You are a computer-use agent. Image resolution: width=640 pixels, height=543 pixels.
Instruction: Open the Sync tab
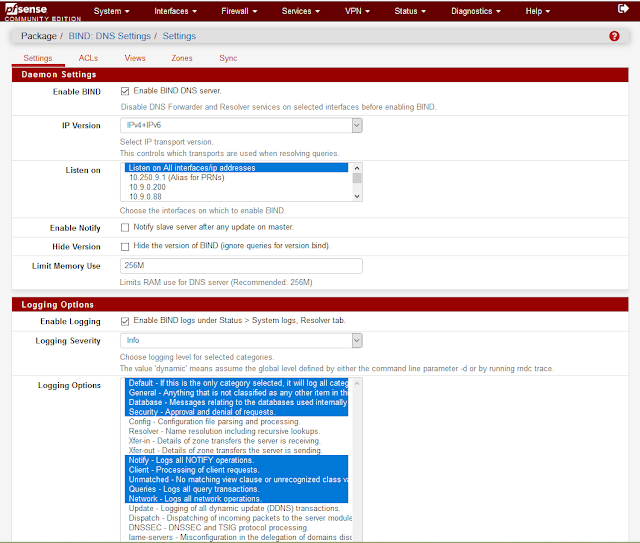tap(228, 58)
